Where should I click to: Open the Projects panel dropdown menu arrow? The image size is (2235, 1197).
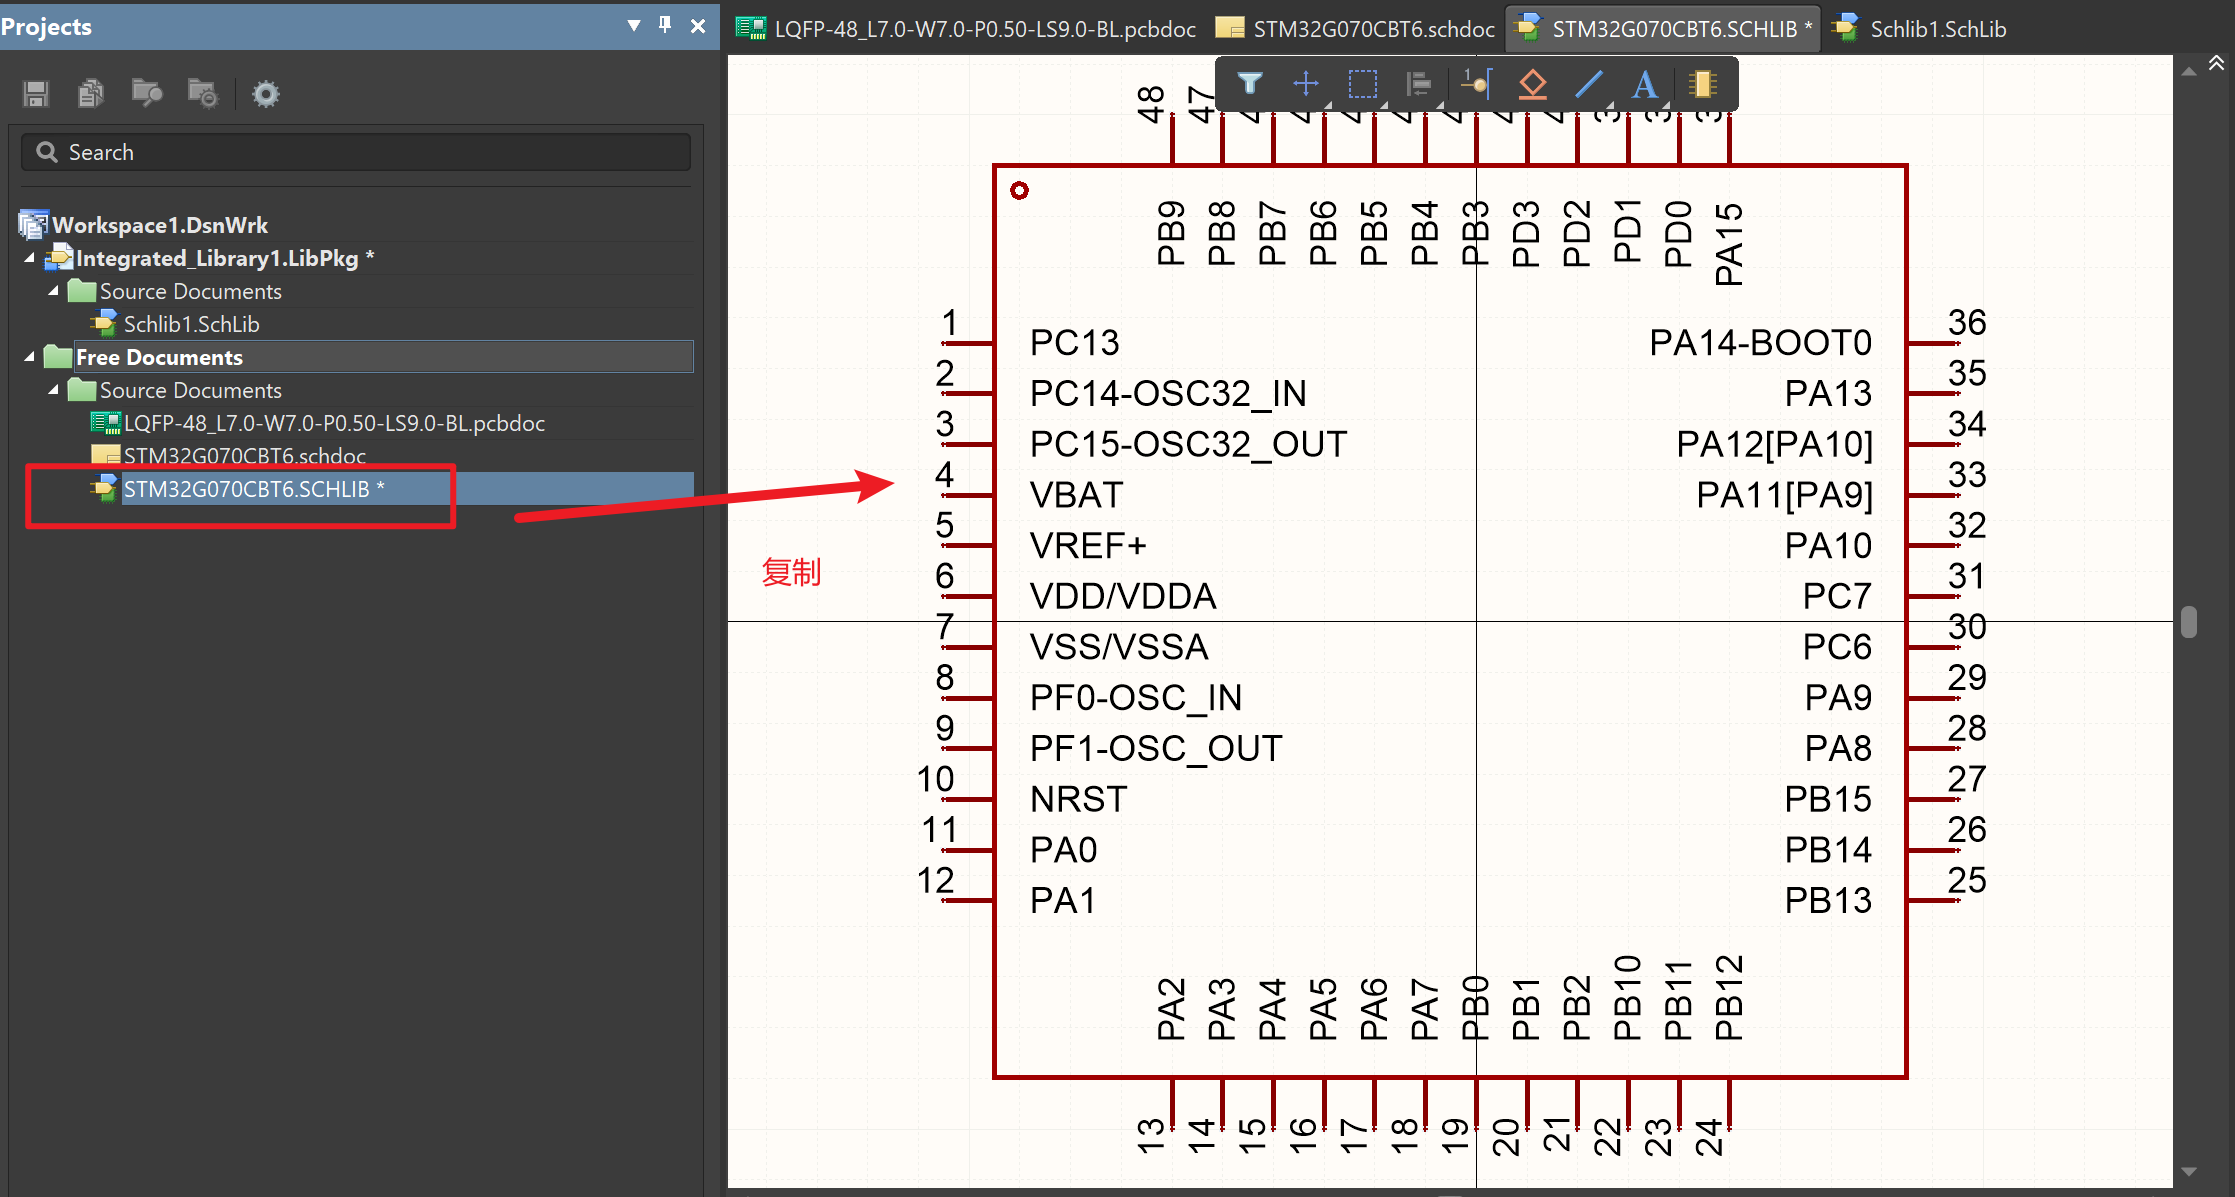tap(634, 26)
